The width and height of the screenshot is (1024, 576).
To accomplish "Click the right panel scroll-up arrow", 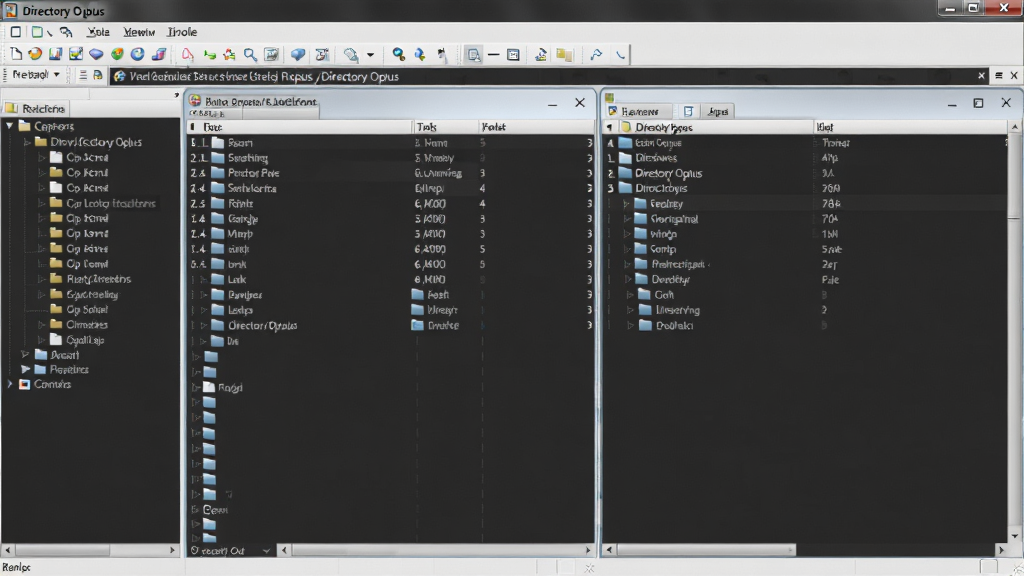I will [1014, 127].
